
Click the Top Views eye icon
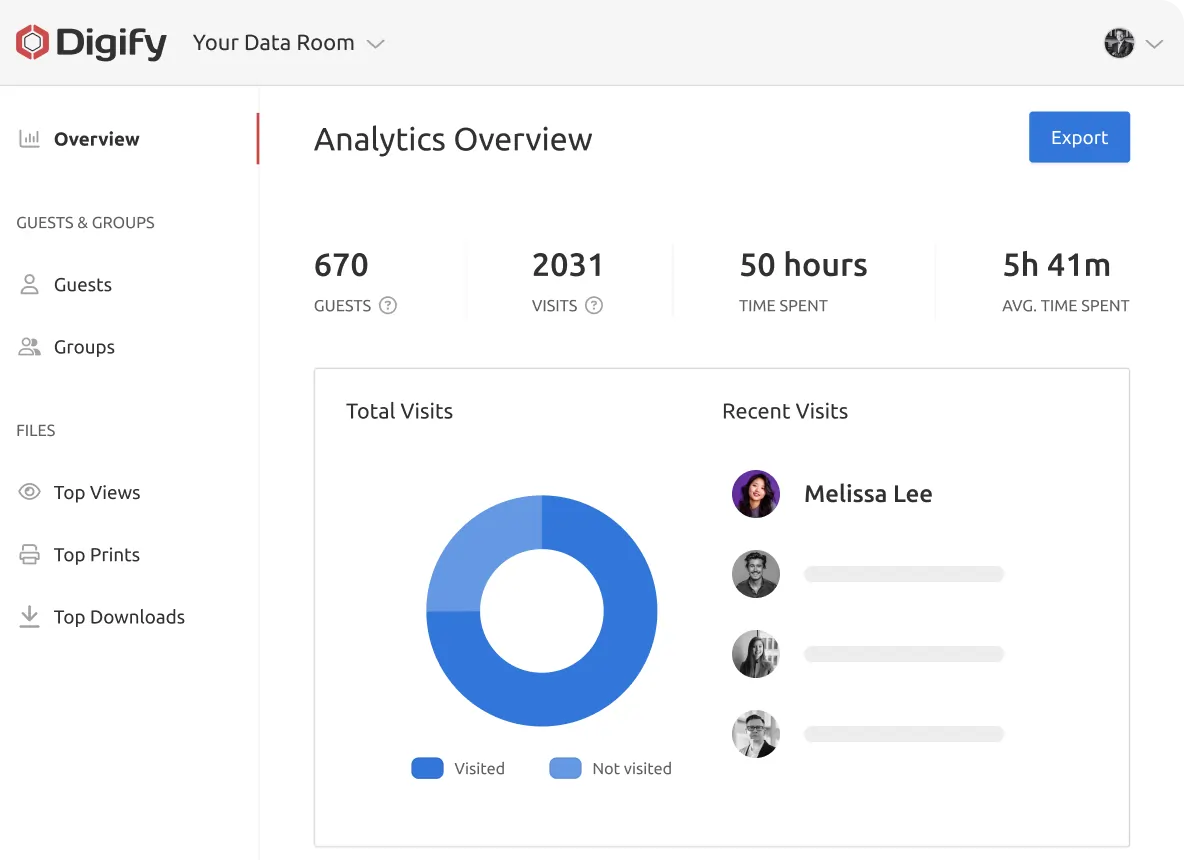(x=30, y=492)
